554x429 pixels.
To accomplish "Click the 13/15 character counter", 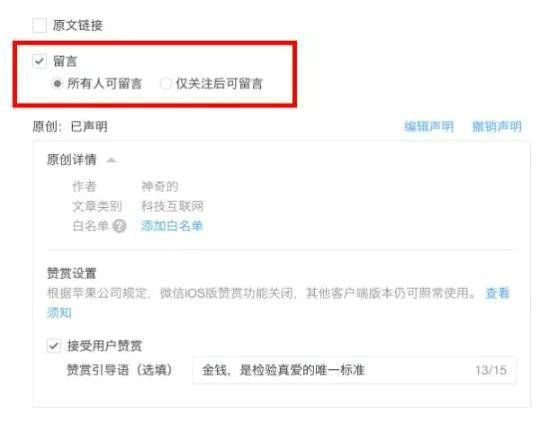I will tap(491, 370).
